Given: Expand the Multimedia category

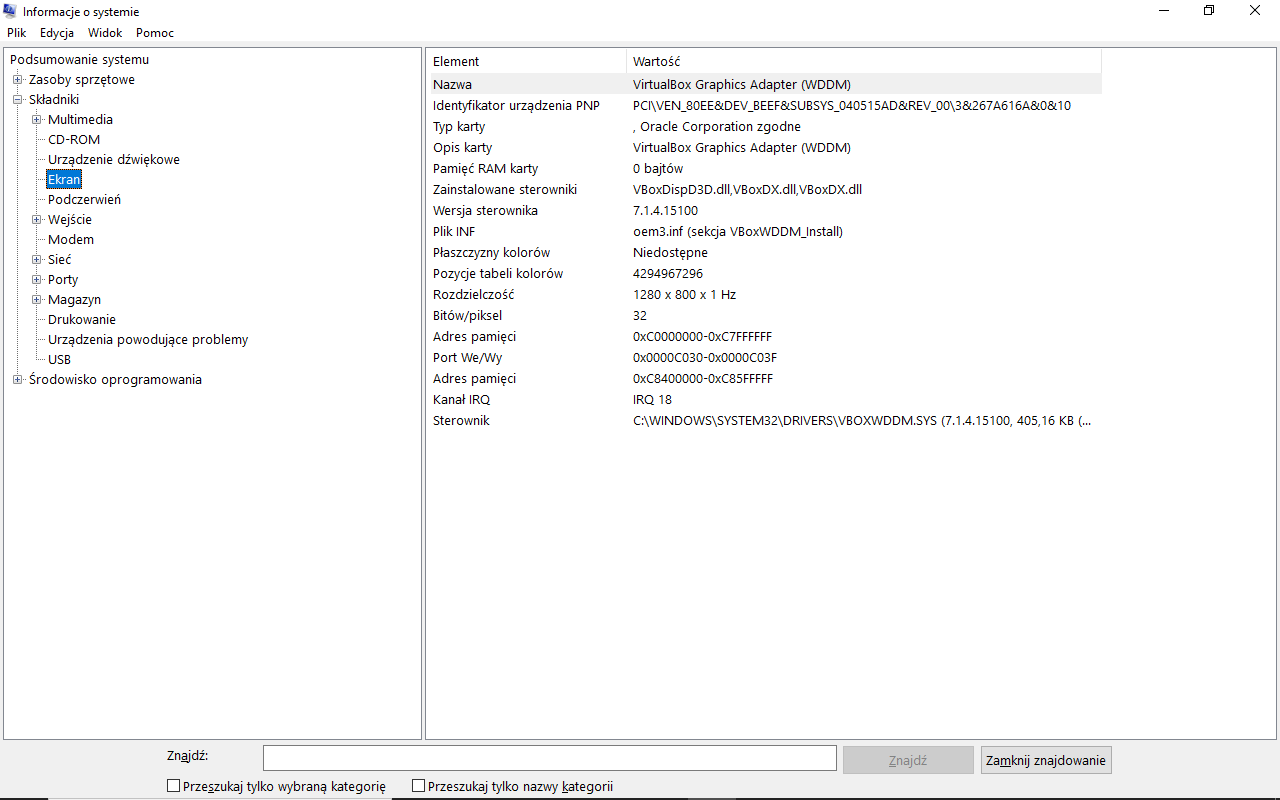Looking at the screenshot, I should pos(36,120).
